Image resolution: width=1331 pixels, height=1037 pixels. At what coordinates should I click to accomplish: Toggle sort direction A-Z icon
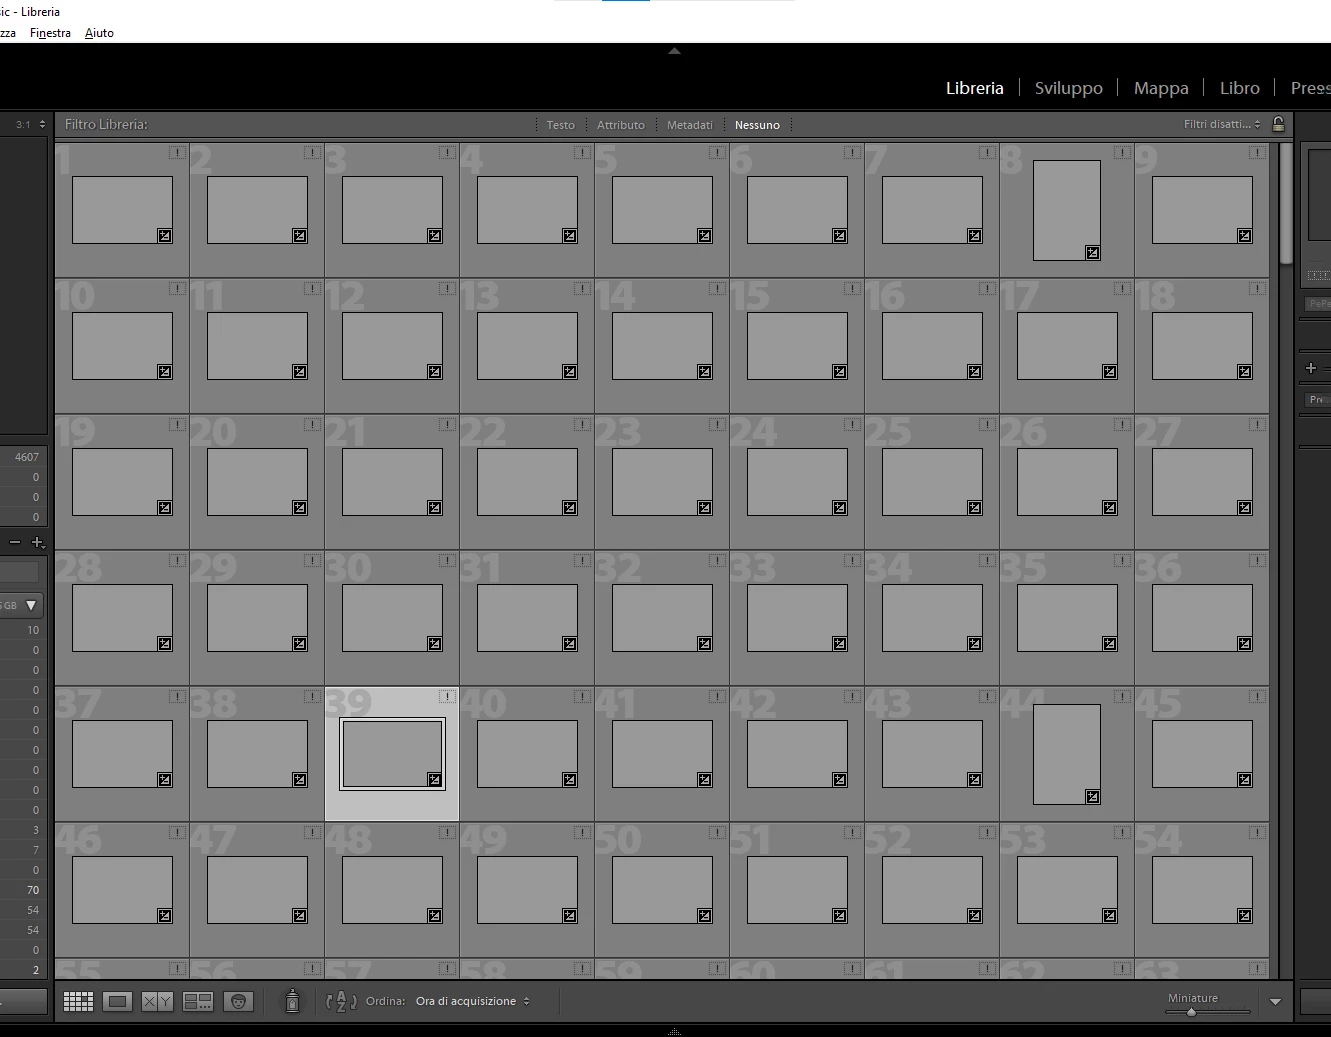pos(342,1001)
